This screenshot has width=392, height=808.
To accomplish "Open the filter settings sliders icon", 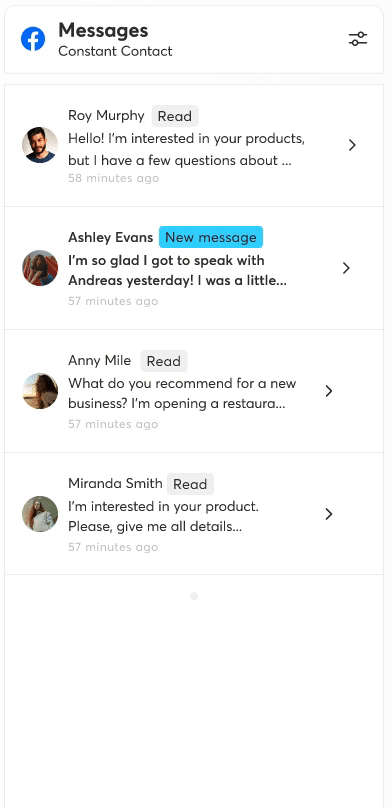I will tap(357, 39).
